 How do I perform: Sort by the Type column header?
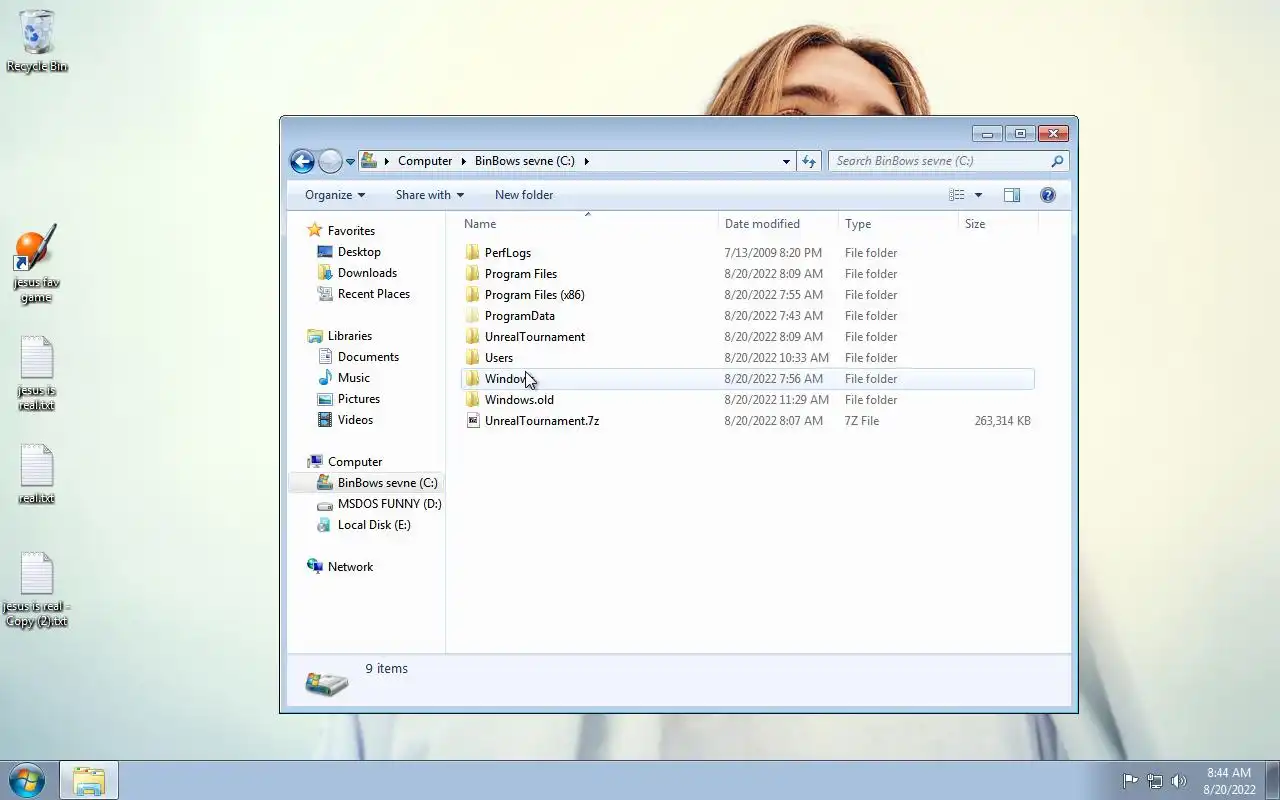pyautogui.click(x=898, y=224)
